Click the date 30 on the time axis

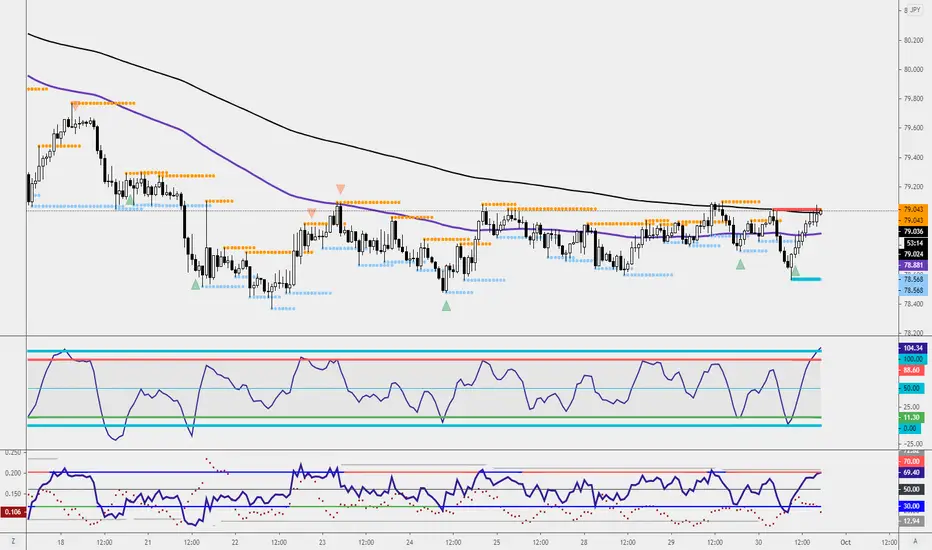tap(758, 542)
